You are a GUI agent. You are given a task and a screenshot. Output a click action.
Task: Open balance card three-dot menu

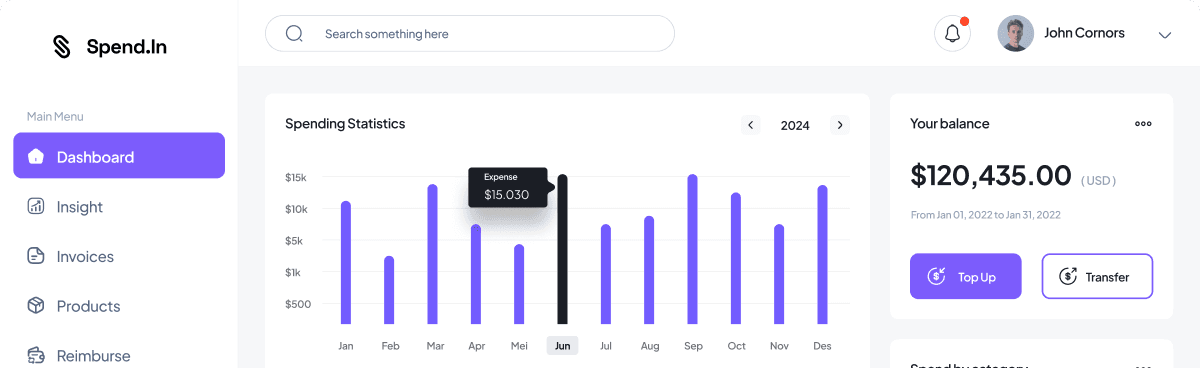pyautogui.click(x=1143, y=124)
